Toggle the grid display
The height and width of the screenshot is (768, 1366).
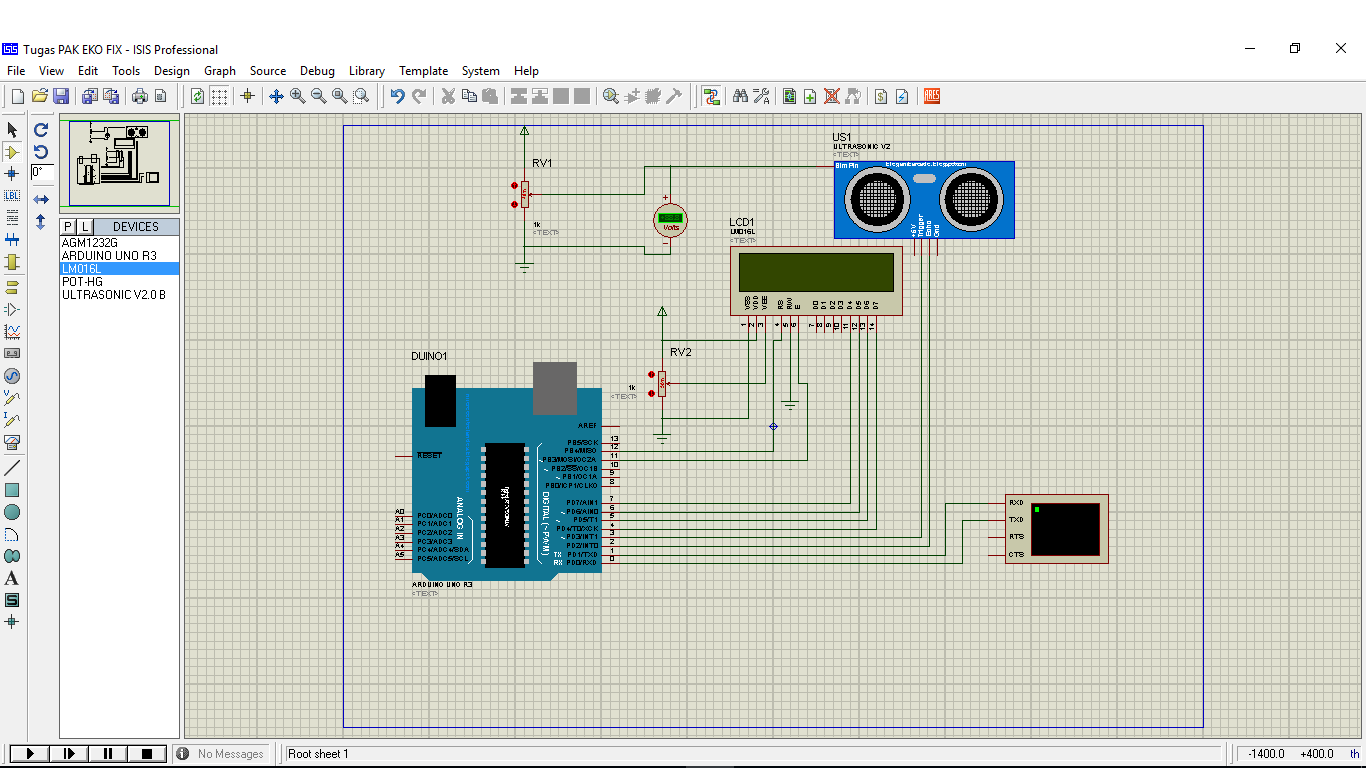click(x=219, y=95)
